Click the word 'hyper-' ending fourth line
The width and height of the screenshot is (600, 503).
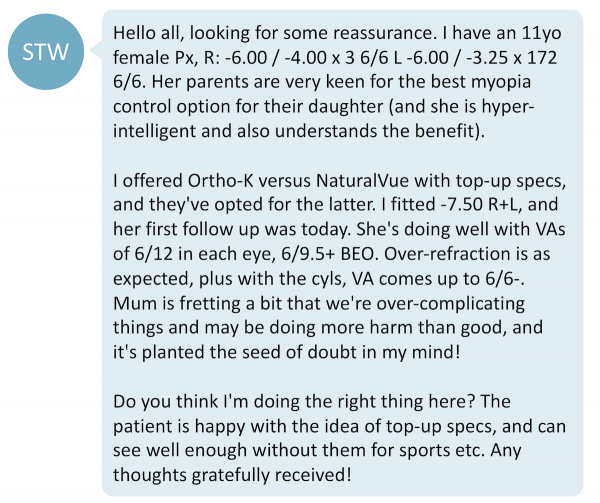click(x=508, y=107)
